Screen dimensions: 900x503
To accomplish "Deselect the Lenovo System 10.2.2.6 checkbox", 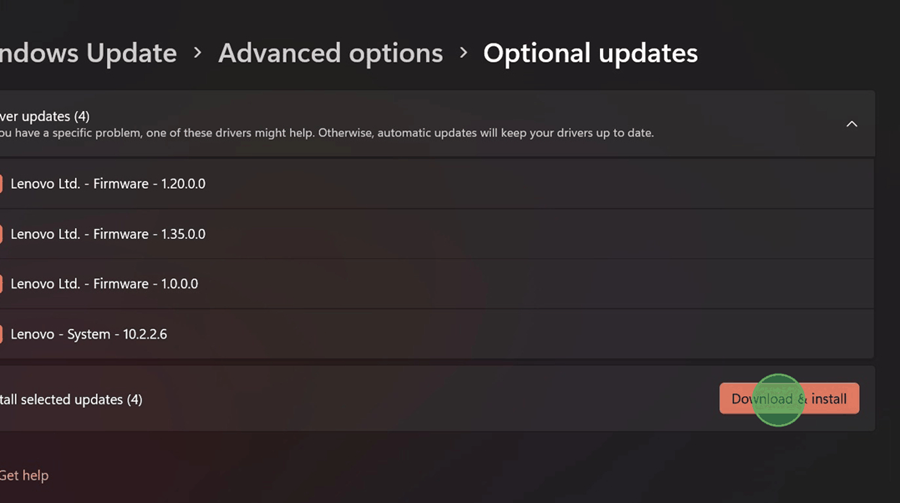I will (x=1, y=334).
